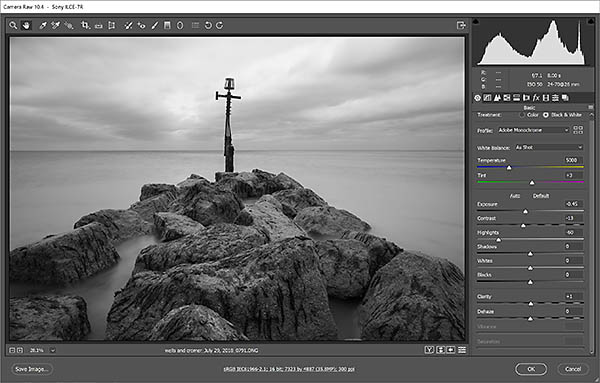Switch to the Black & White Mix tab
Image resolution: width=600 pixels, height=383 pixels.
click(507, 98)
